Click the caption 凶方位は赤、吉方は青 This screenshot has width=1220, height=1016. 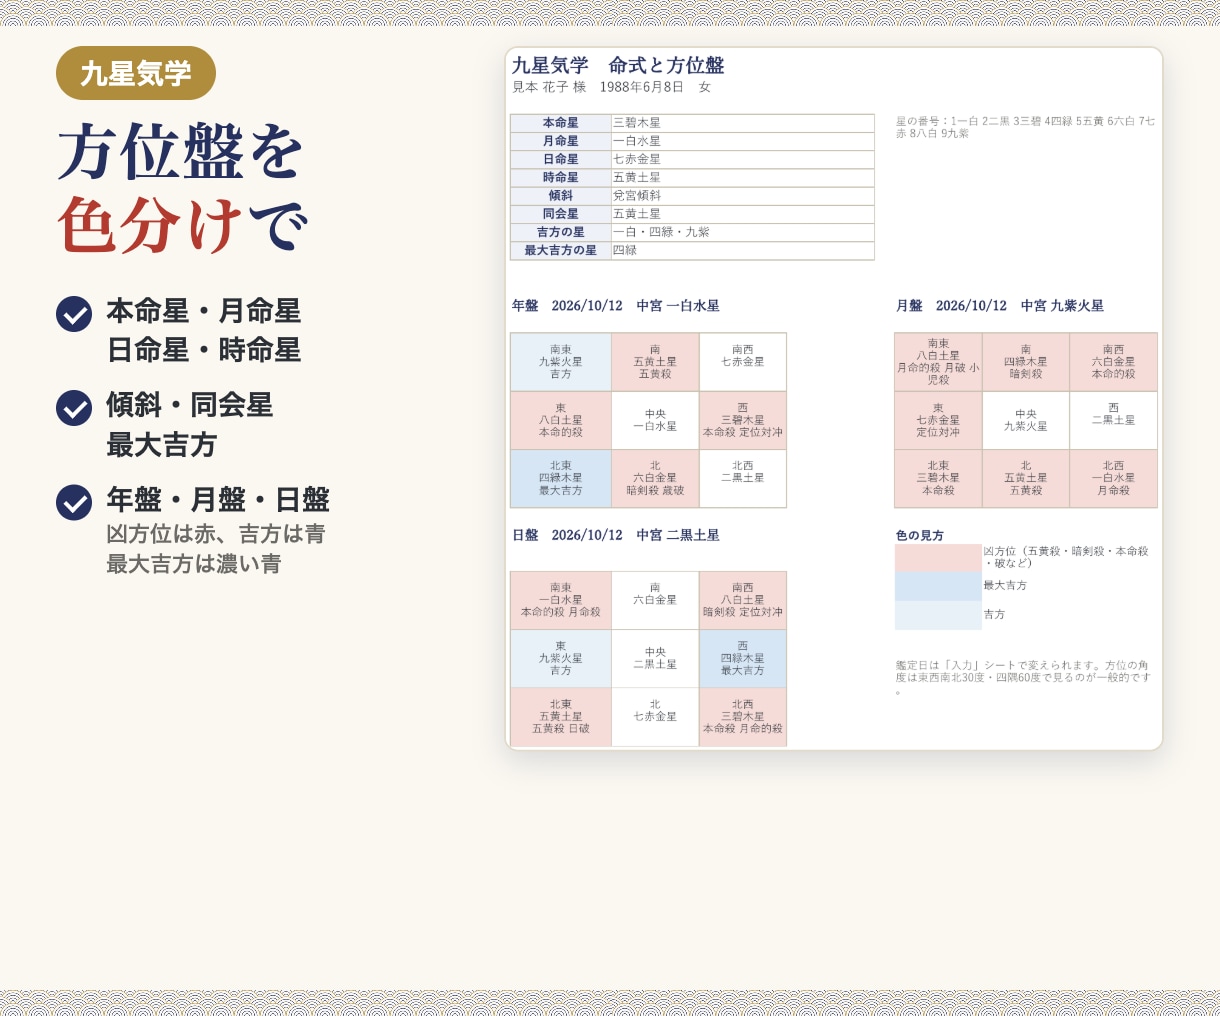[216, 534]
